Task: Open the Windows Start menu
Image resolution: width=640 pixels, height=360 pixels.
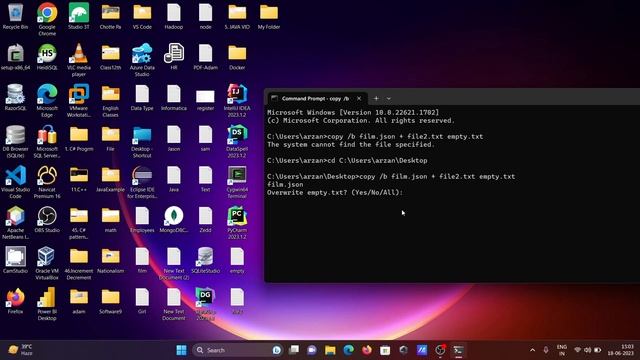Action: tap(181, 350)
